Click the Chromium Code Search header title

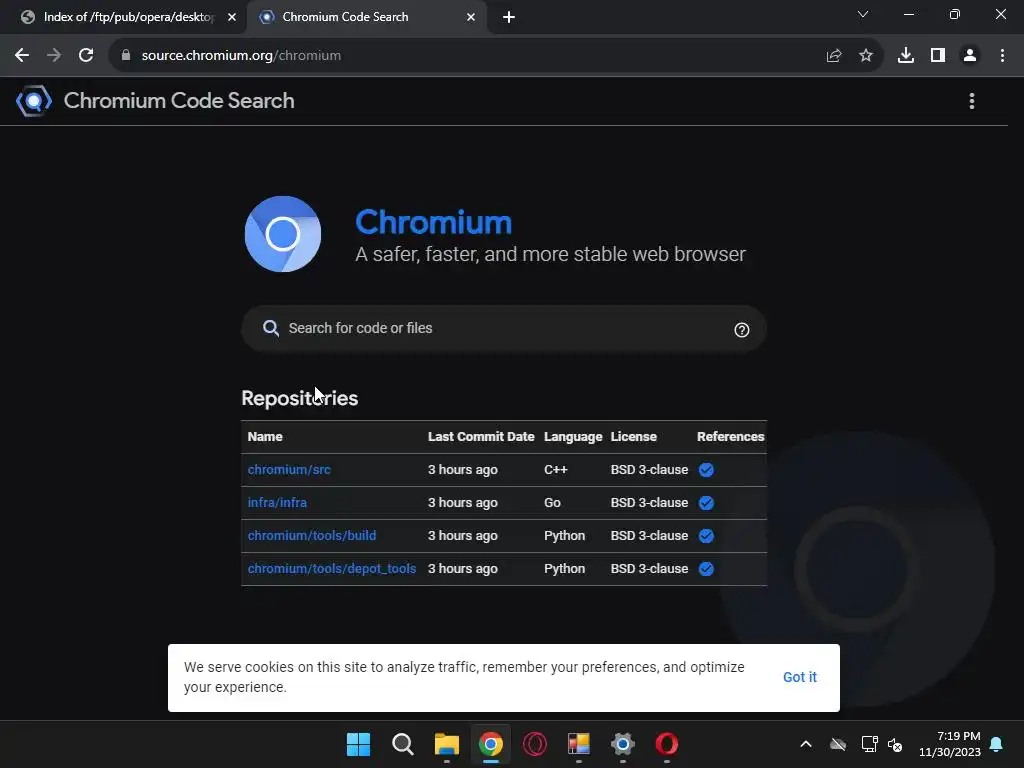click(179, 101)
